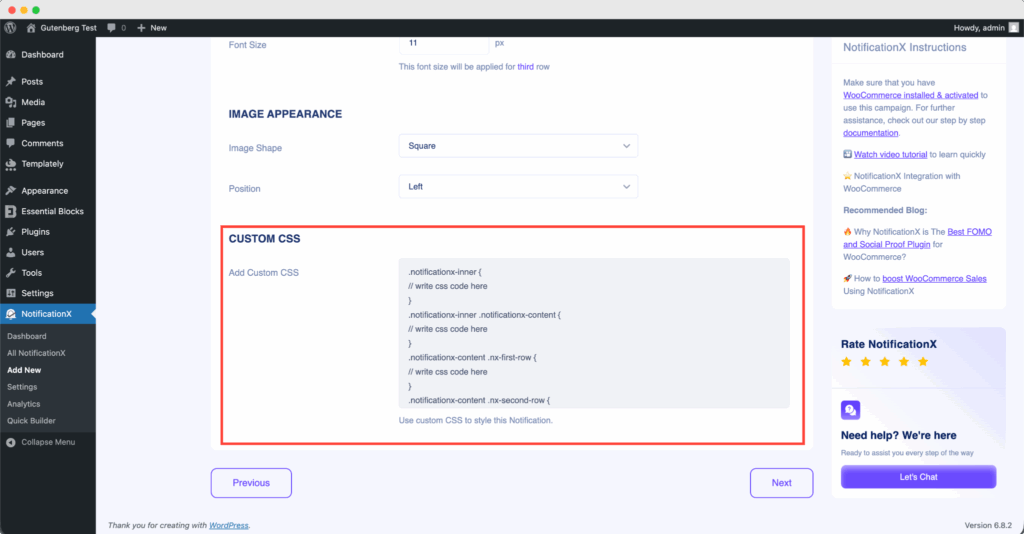Open the Appearance menu
The height and width of the screenshot is (534, 1024).
pyautogui.click(x=44, y=191)
